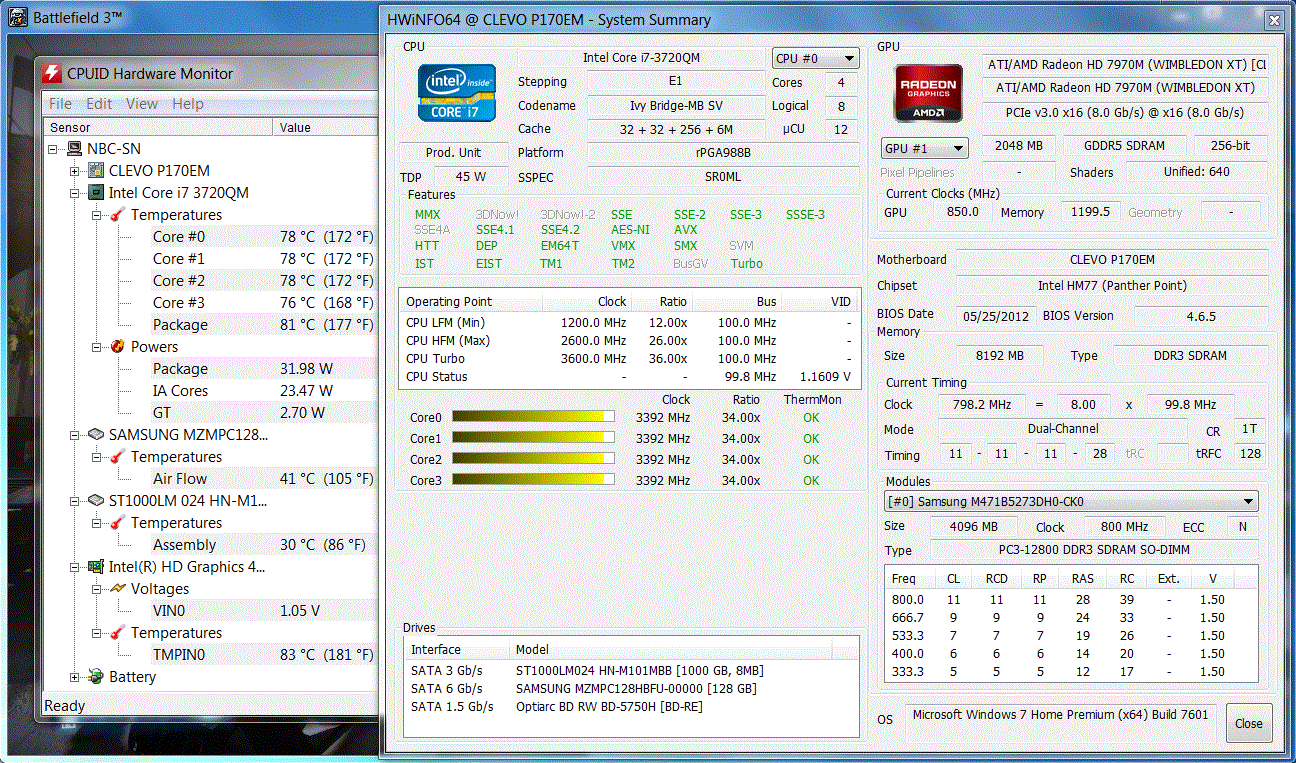
Task: Click the CLEVO P170EM motherboard icon in tree
Action: pyautogui.click(x=96, y=170)
